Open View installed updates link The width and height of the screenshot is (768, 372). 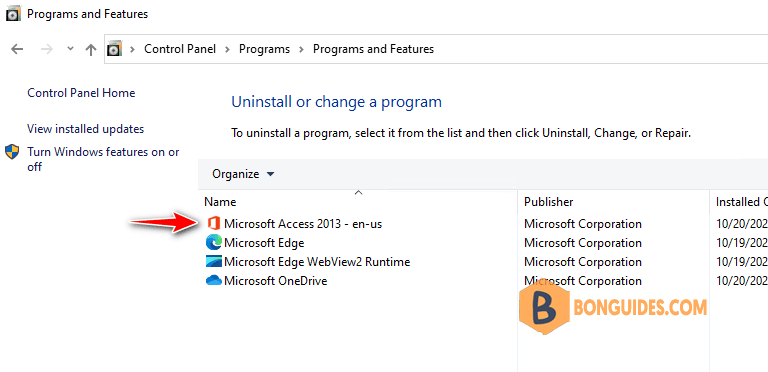(x=86, y=129)
